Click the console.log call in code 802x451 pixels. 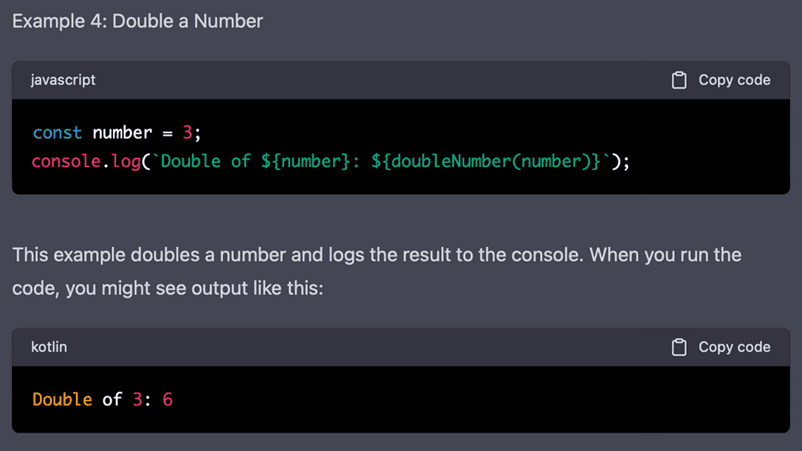[x=86, y=162]
